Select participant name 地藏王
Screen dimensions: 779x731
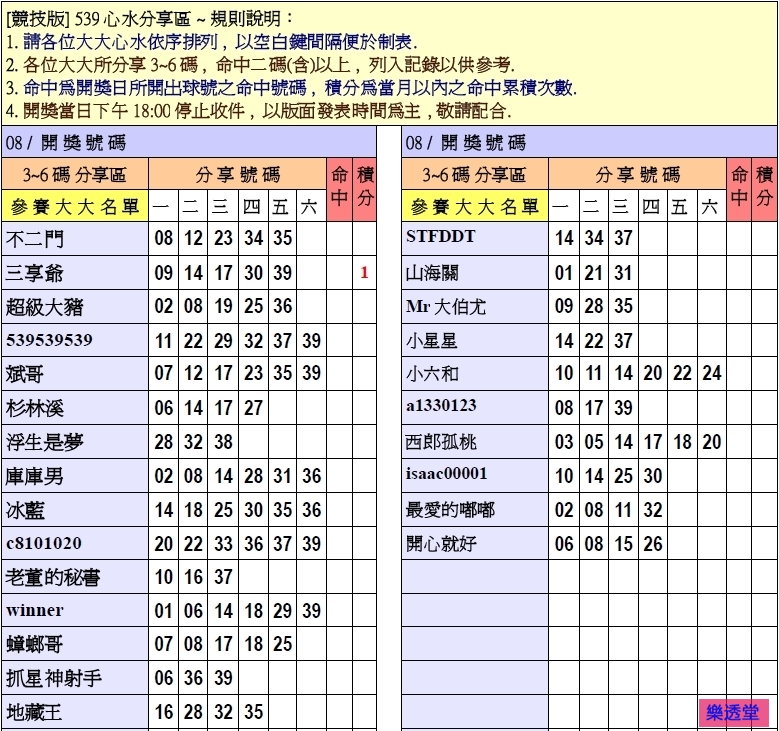[x=34, y=712]
